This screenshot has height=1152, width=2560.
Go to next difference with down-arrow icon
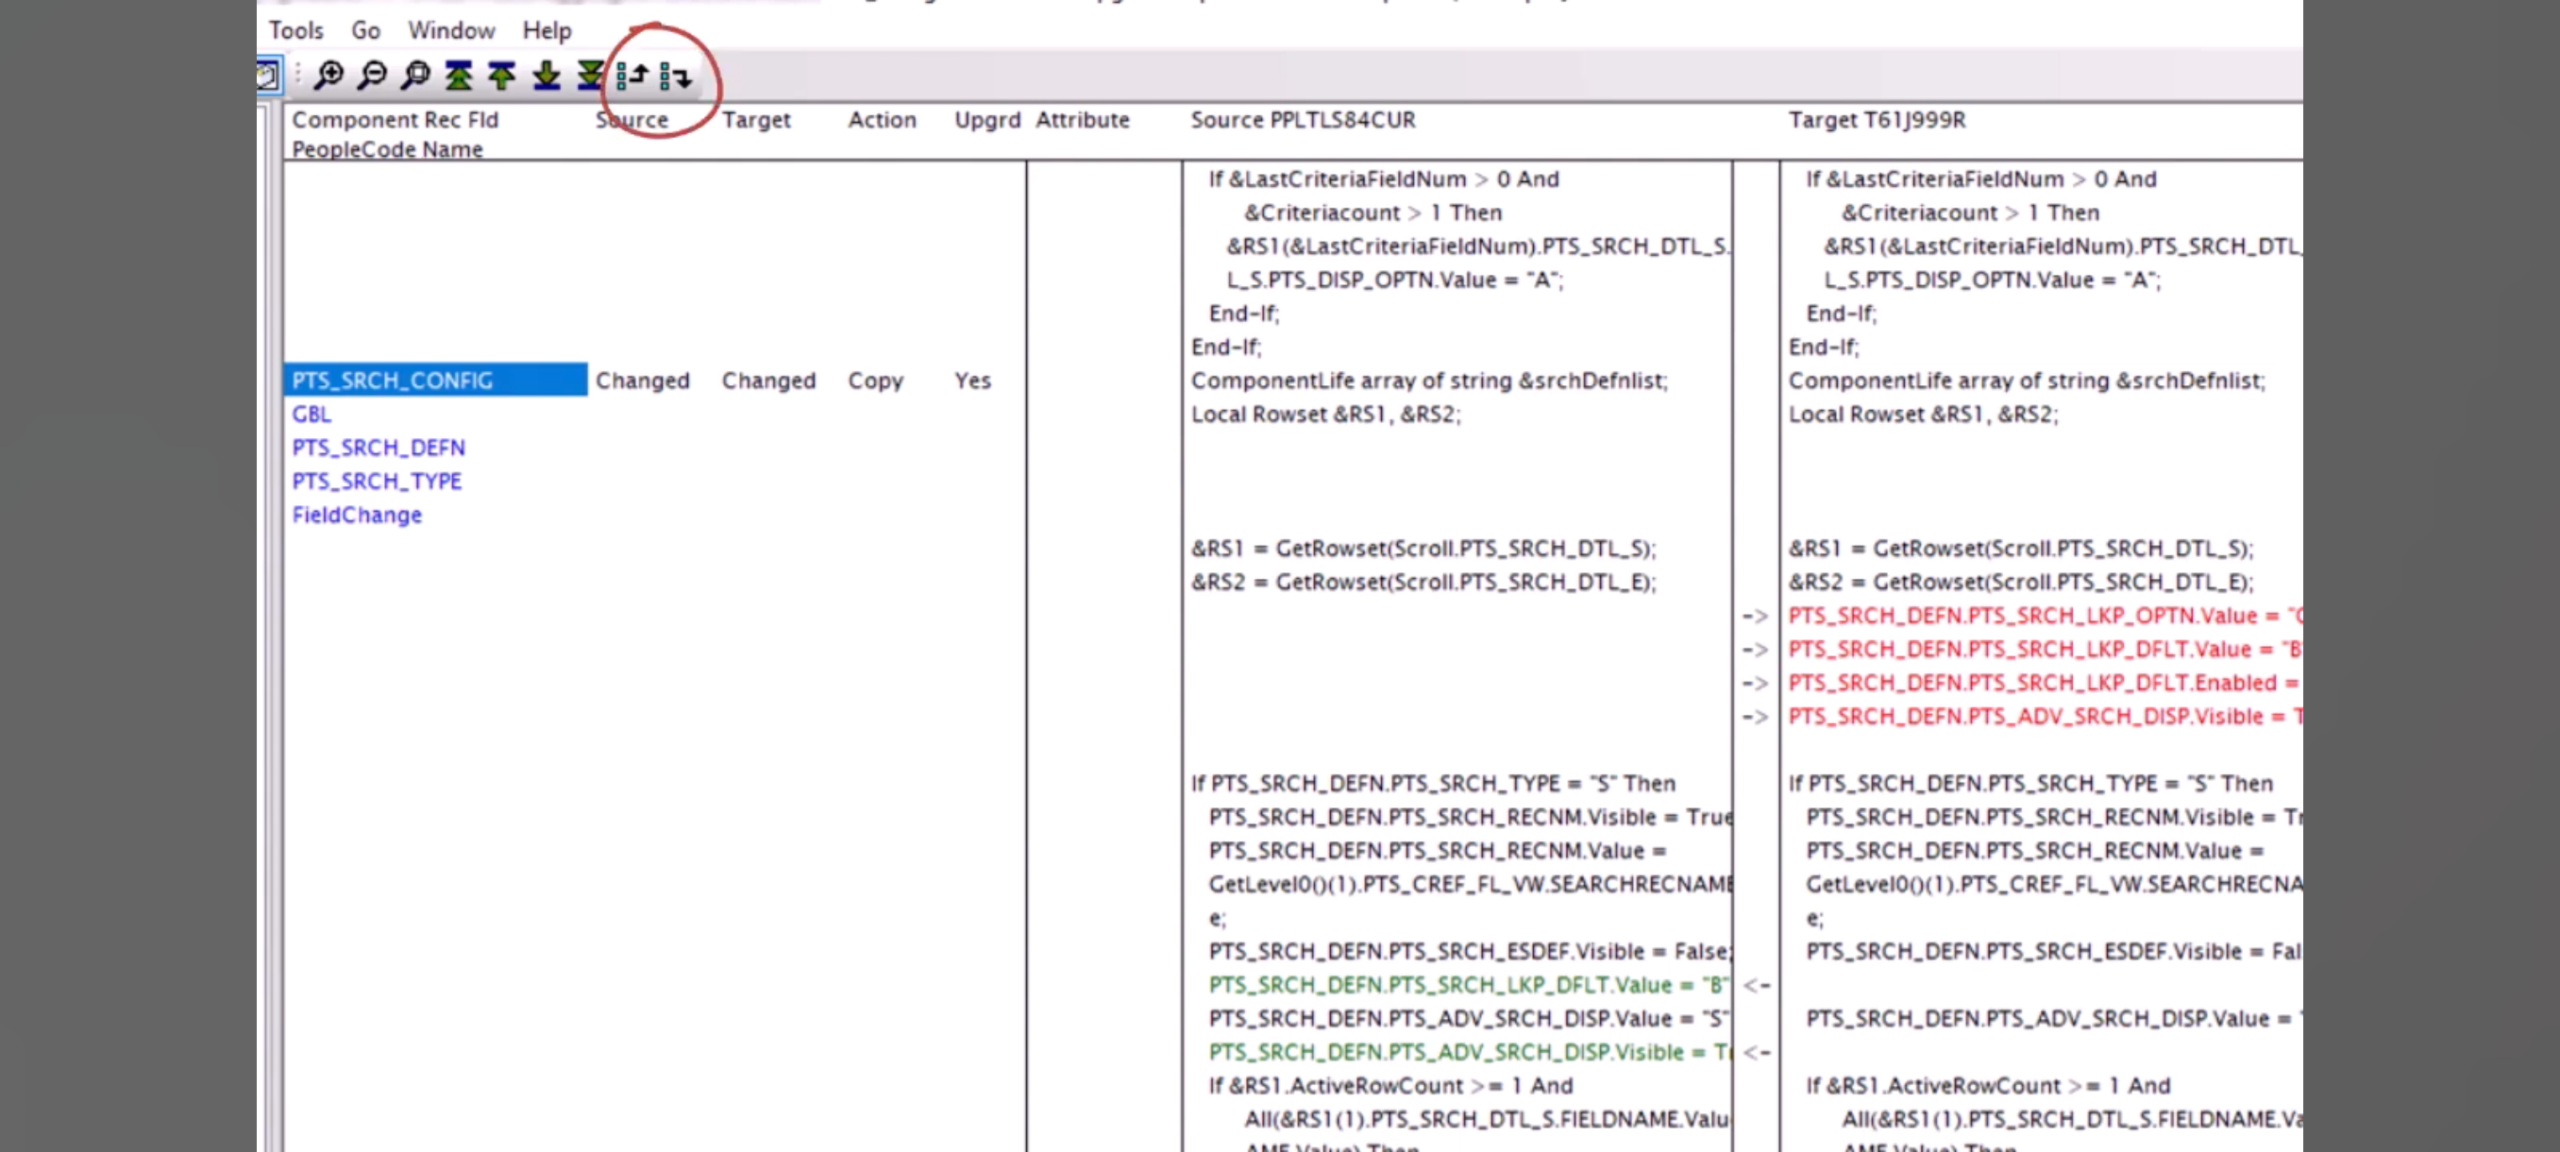coord(546,75)
